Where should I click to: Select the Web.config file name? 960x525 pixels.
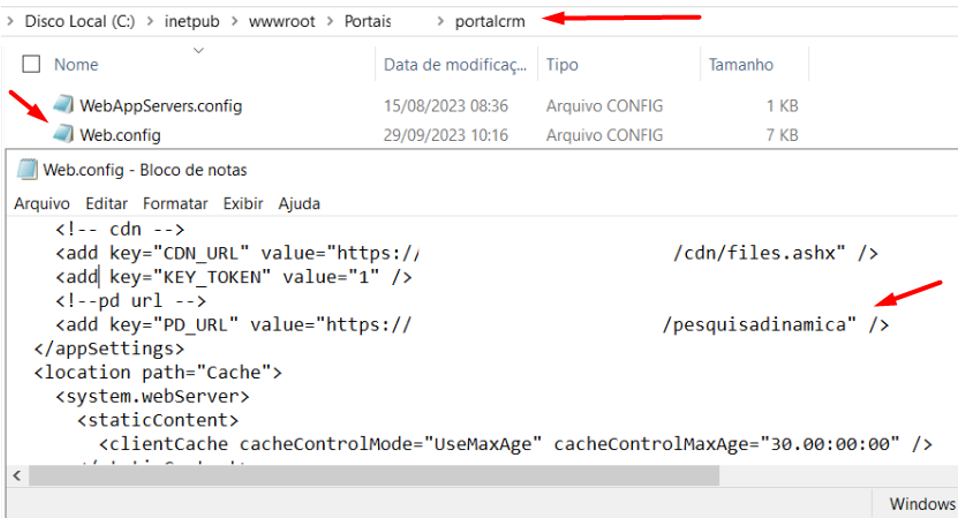pyautogui.click(x=120, y=134)
